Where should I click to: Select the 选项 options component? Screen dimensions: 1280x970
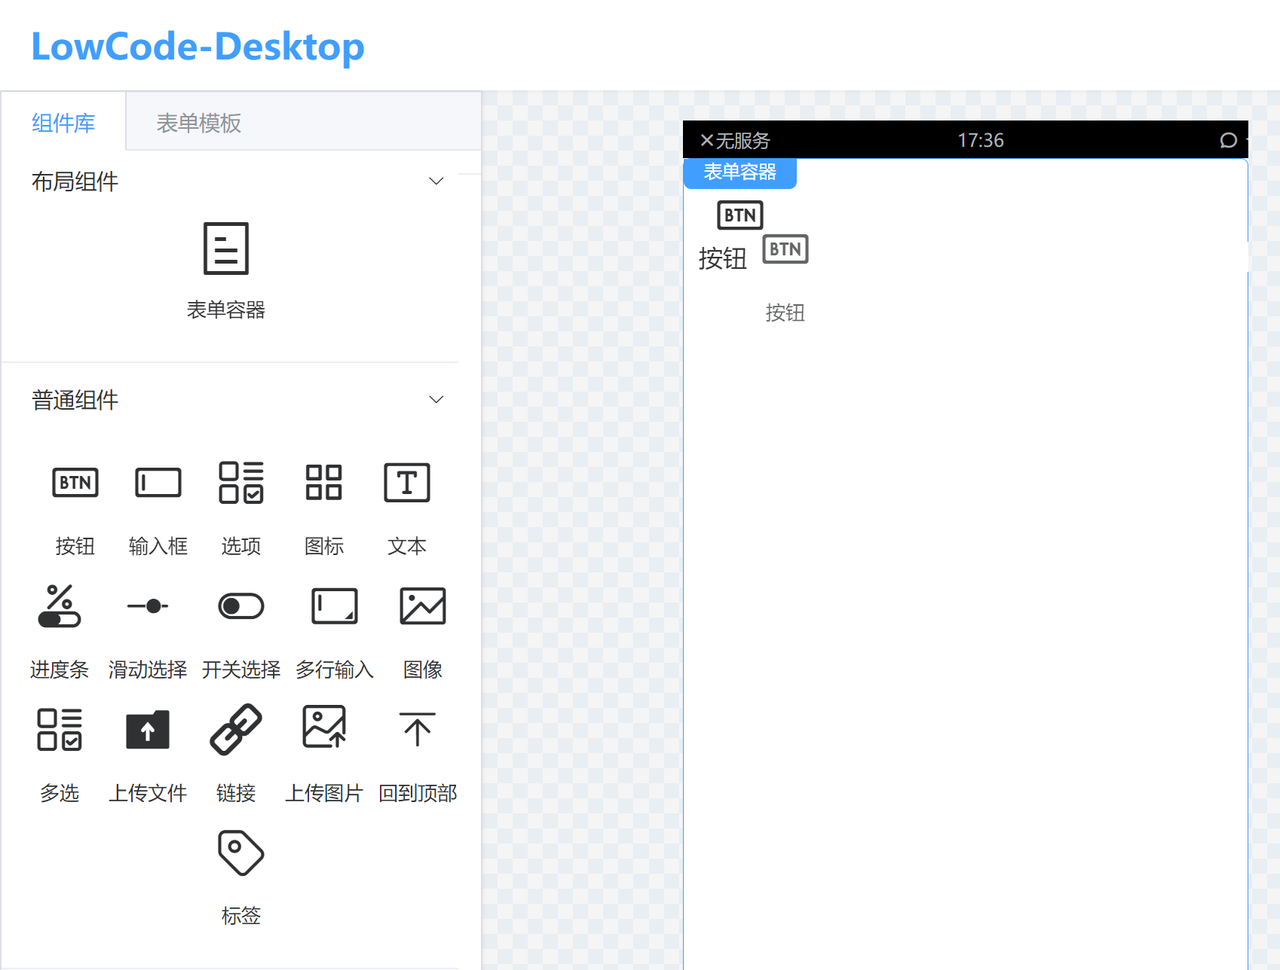click(240, 505)
